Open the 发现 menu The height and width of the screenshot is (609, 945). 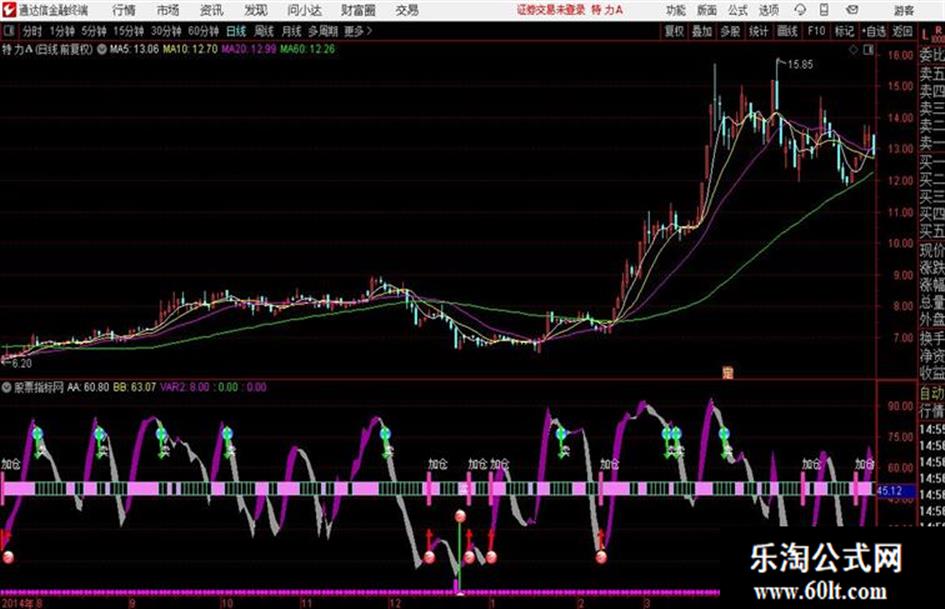[x=256, y=10]
